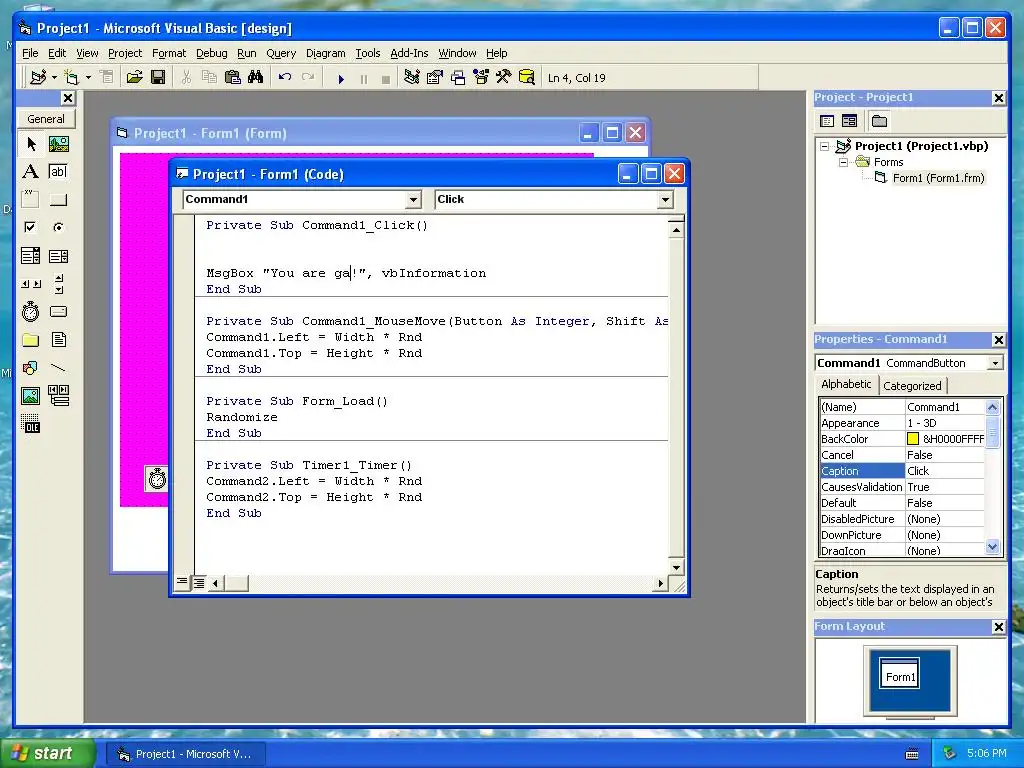Click View Object in Project panel
The height and width of the screenshot is (768, 1024).
(849, 121)
